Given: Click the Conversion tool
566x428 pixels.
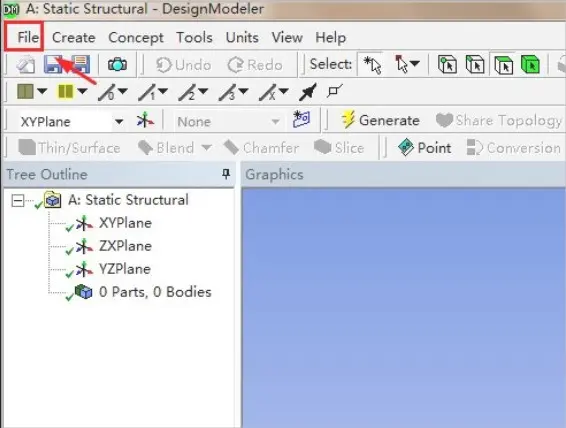Looking at the screenshot, I should [x=514, y=148].
